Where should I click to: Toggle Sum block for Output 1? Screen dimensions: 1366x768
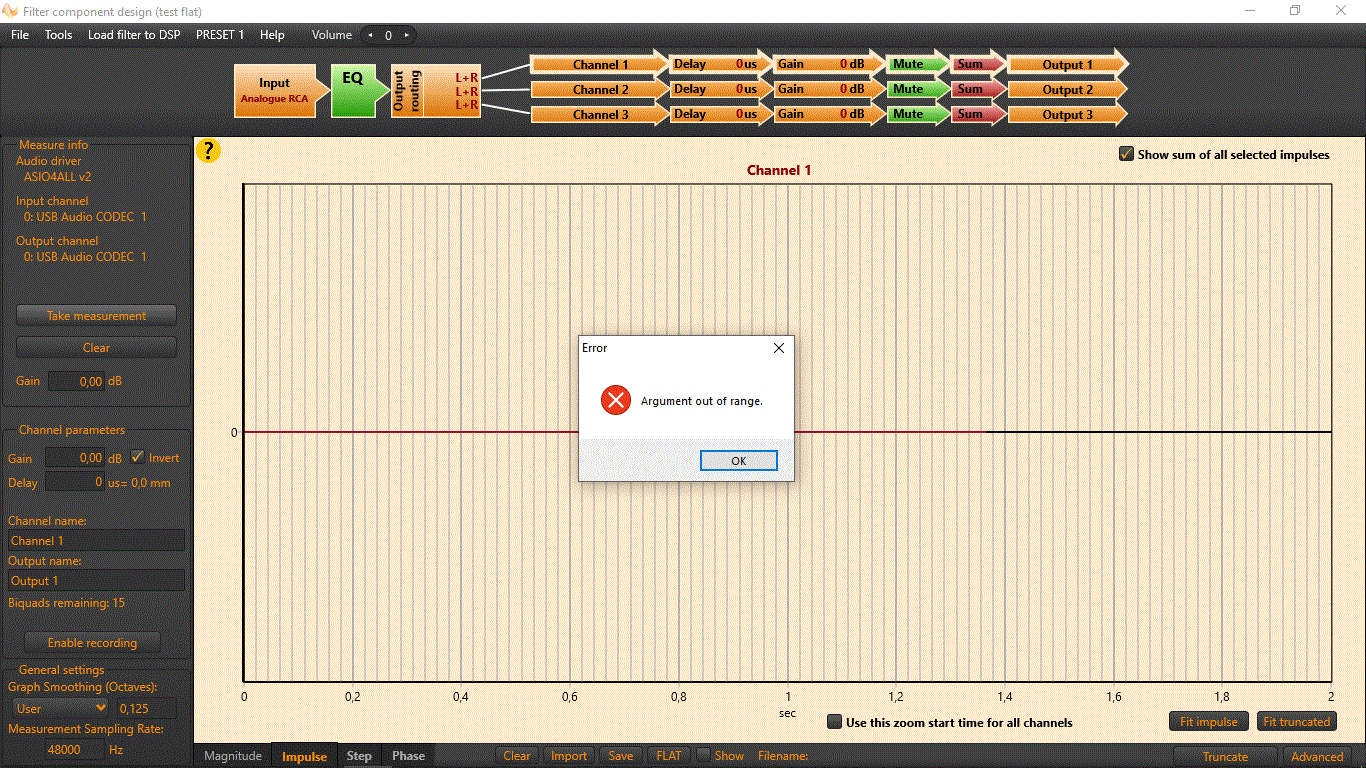[976, 64]
